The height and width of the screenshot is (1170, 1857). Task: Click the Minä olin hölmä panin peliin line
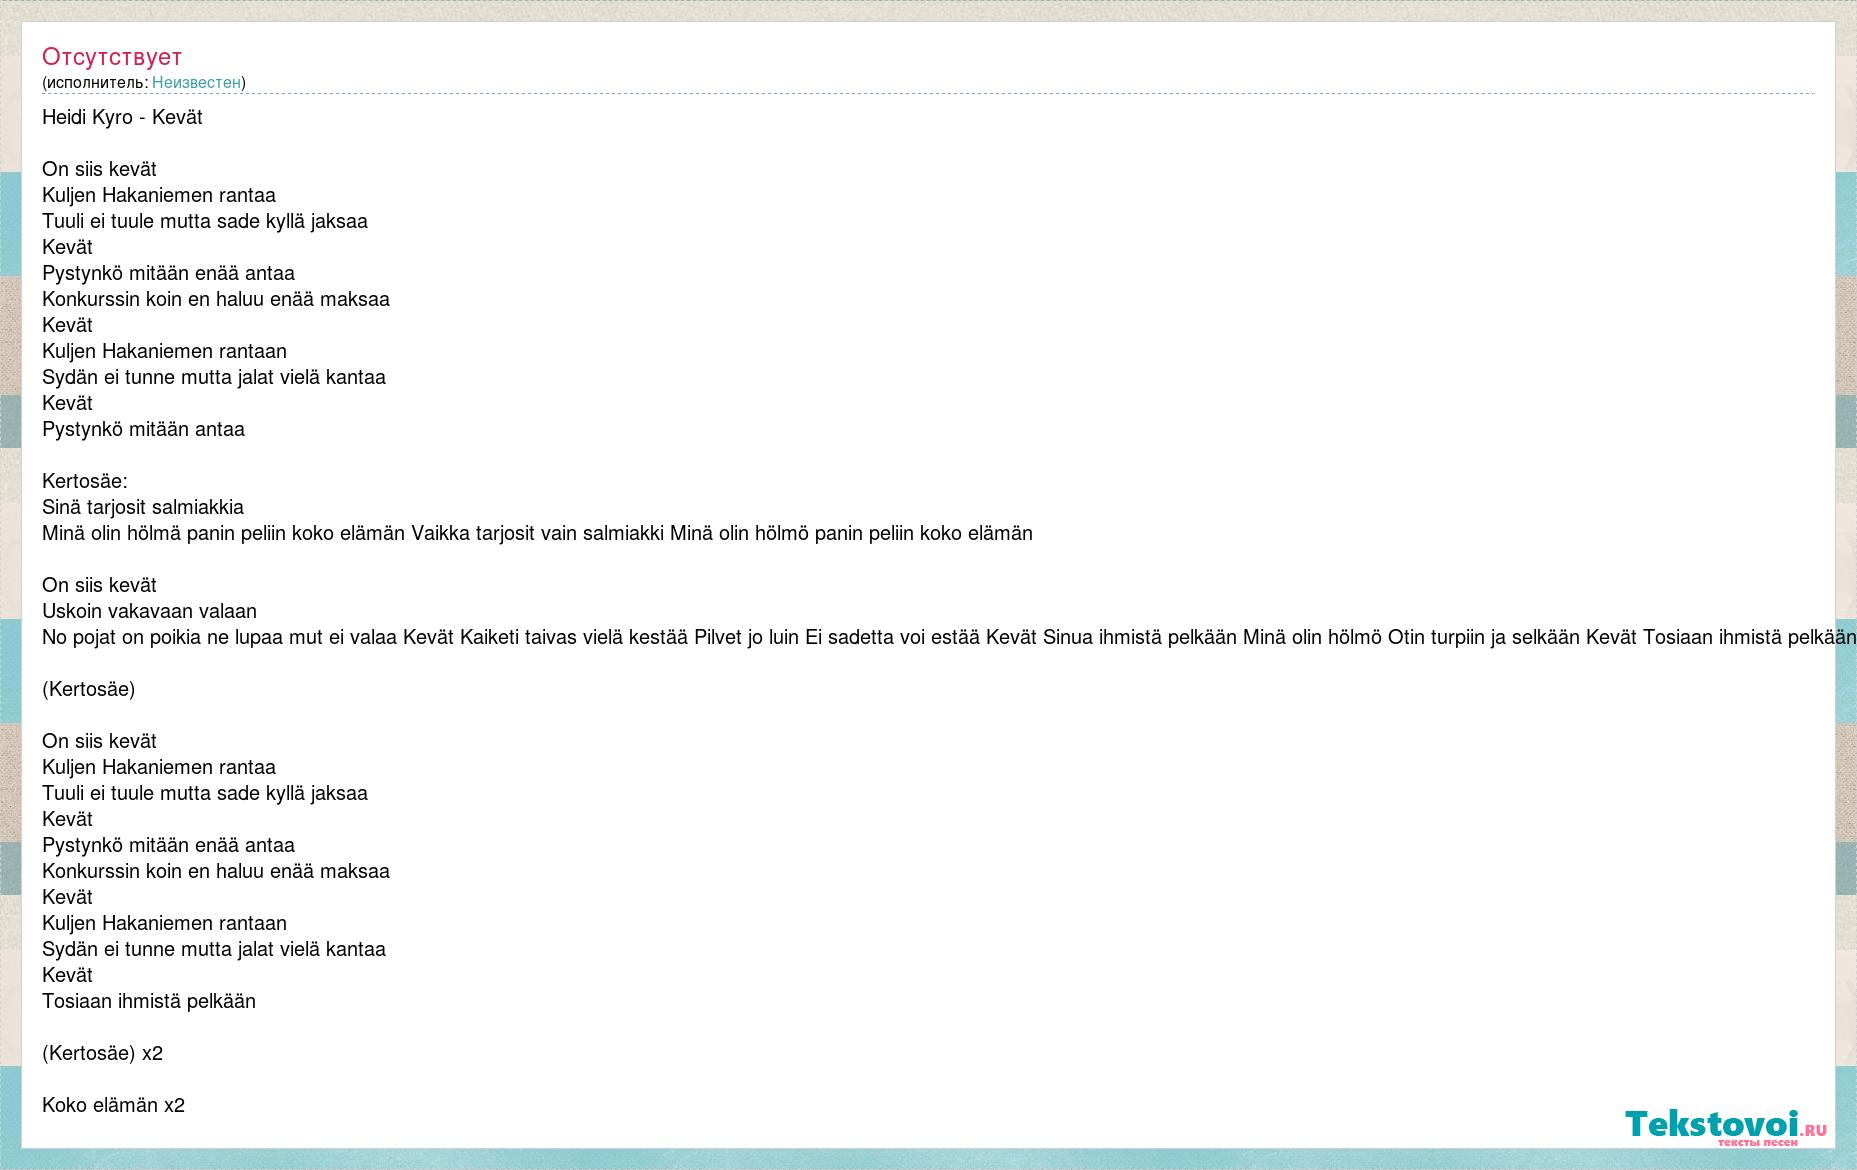[x=537, y=533]
